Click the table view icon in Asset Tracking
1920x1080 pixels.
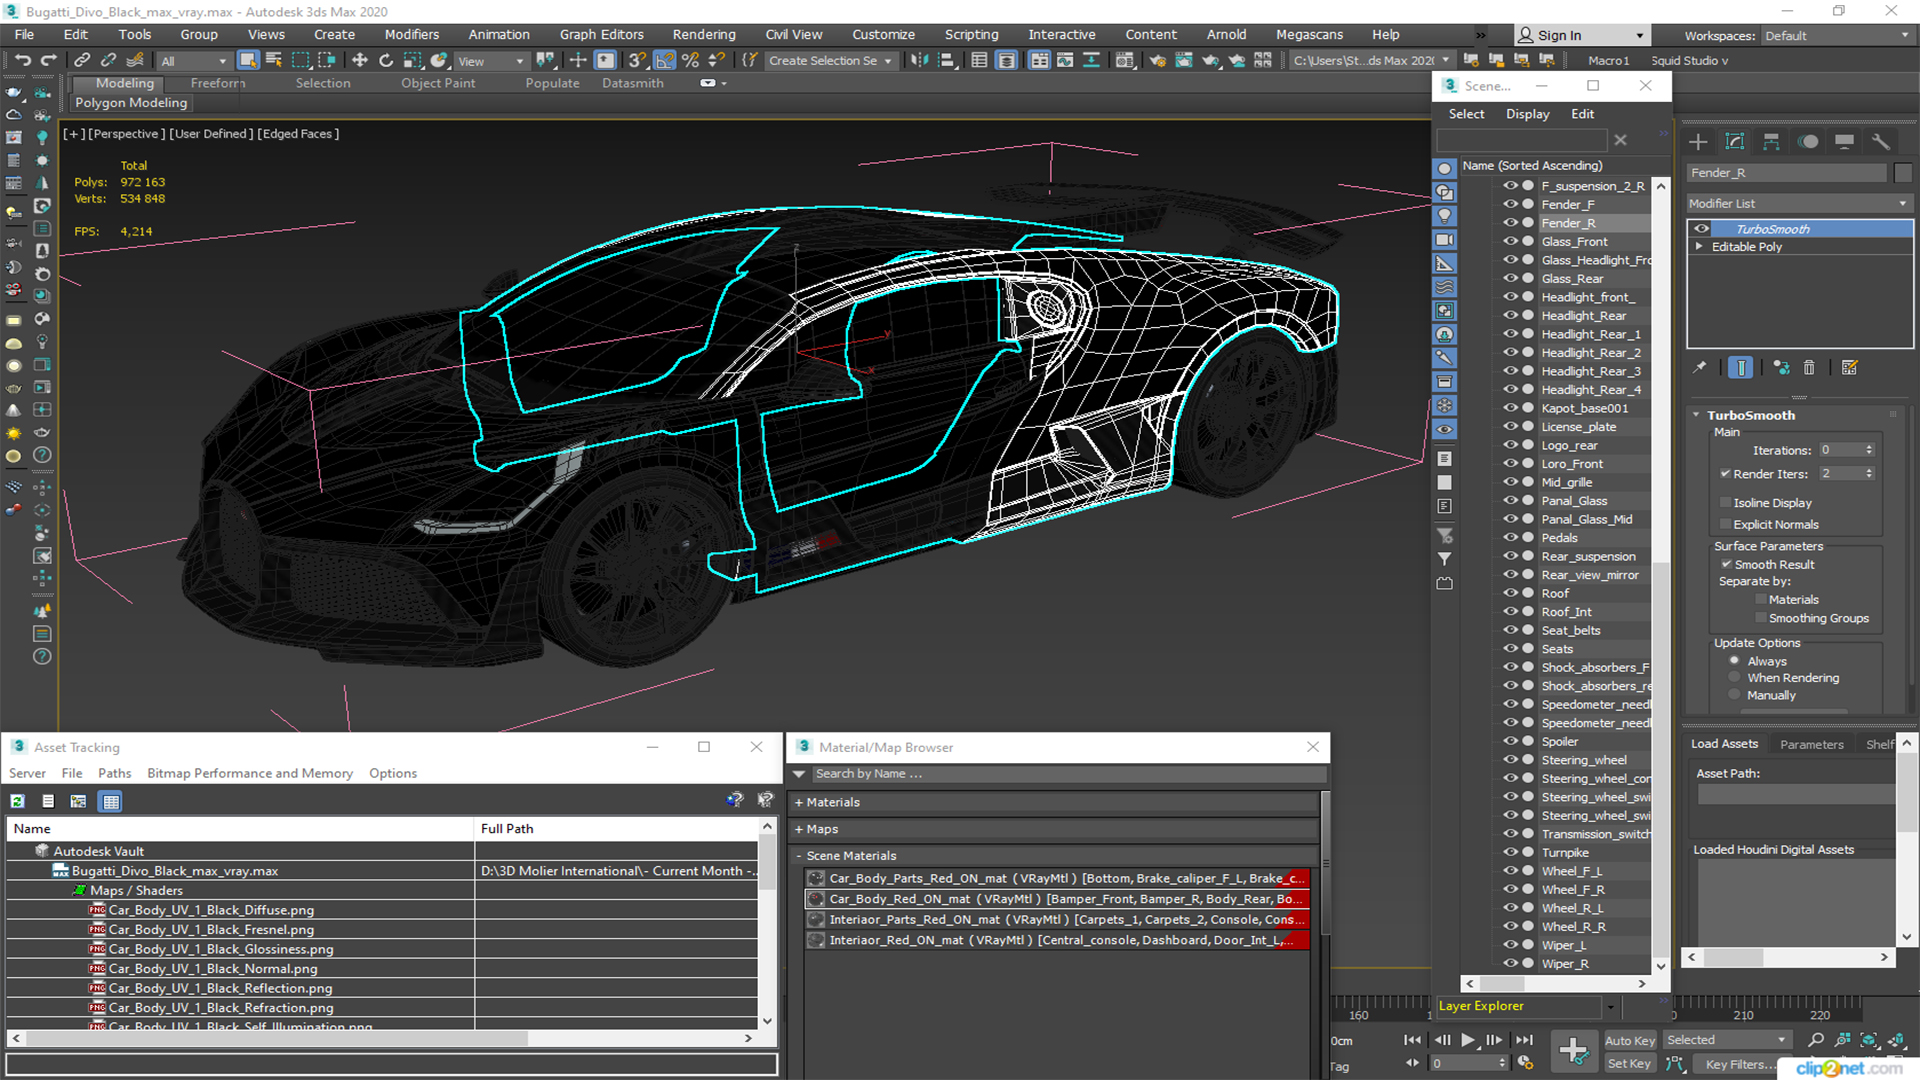[111, 801]
